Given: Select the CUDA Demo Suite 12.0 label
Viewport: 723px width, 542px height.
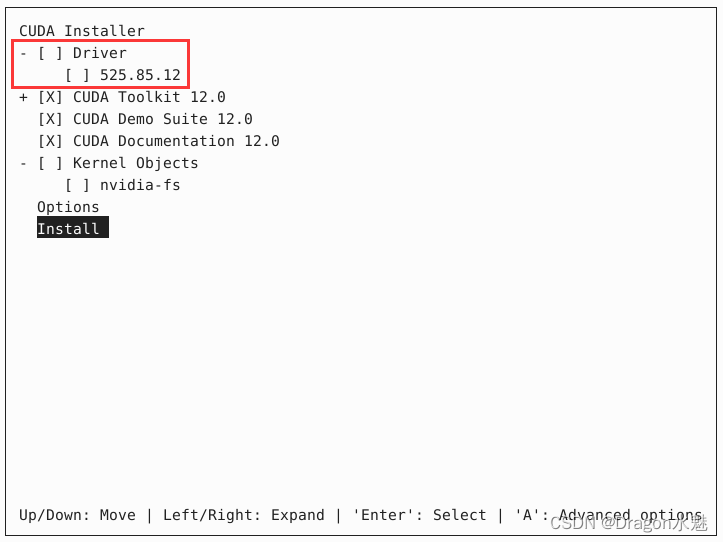Looking at the screenshot, I should pos(163,119).
